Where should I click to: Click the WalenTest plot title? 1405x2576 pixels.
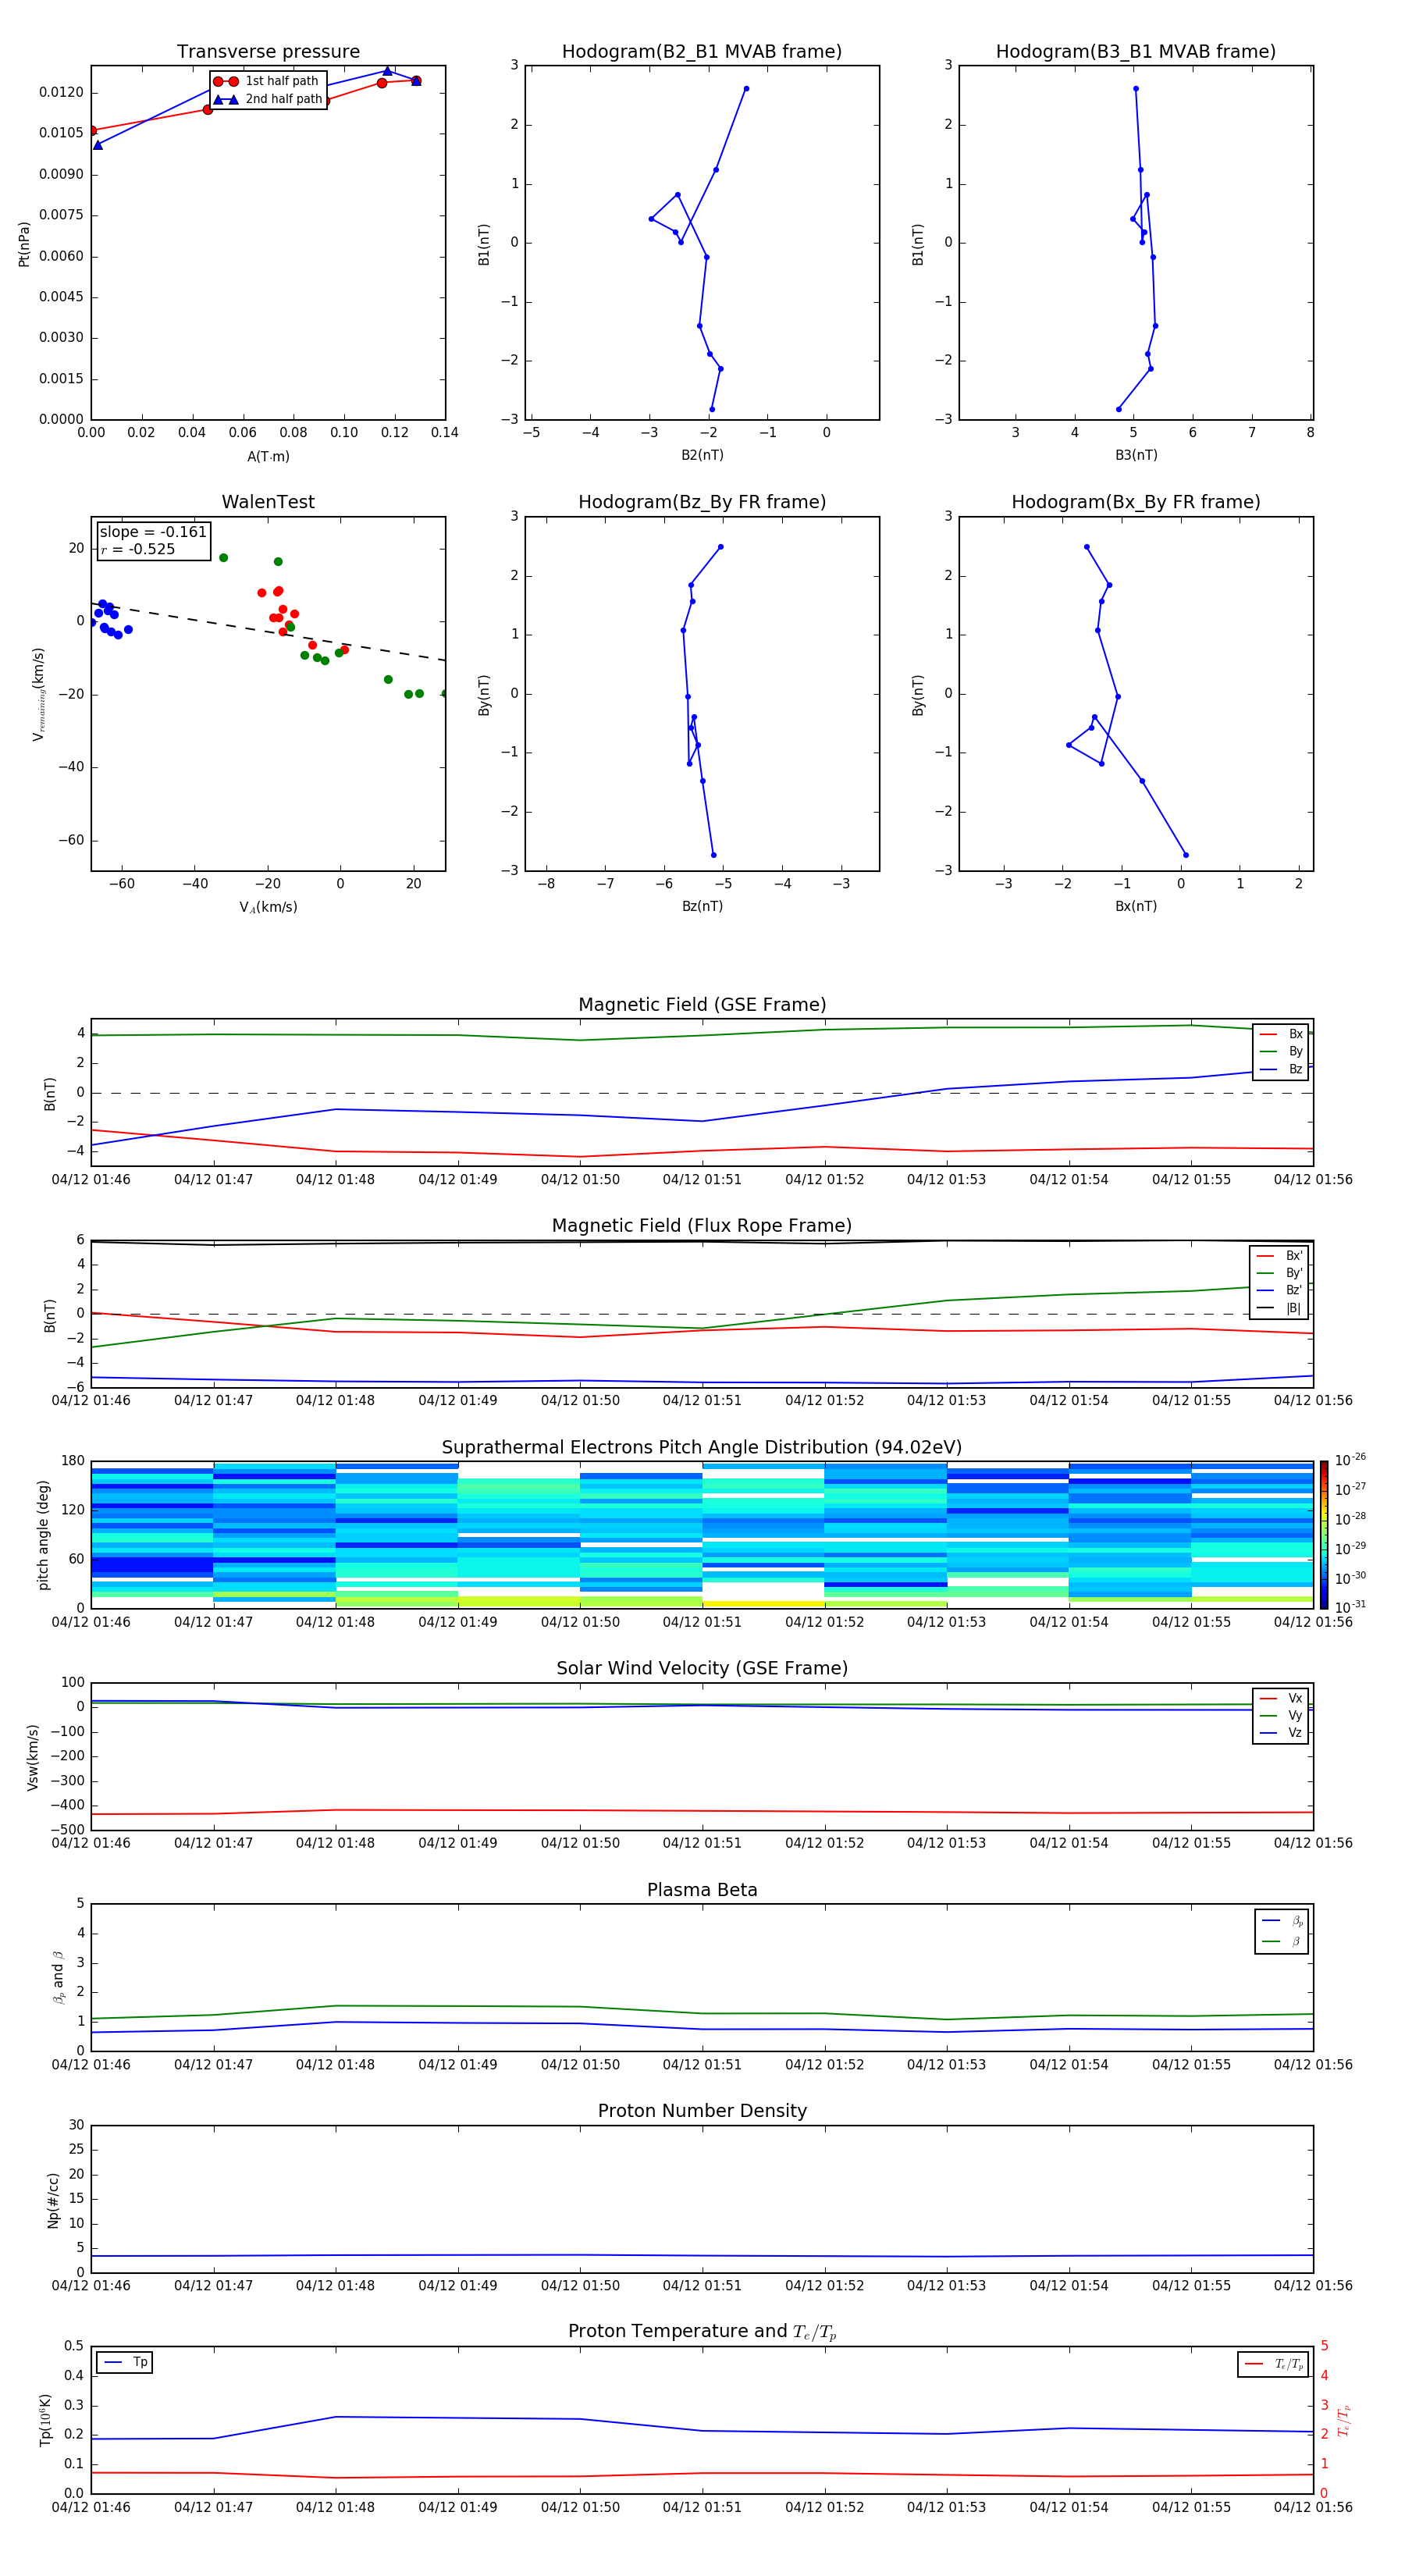268,502
